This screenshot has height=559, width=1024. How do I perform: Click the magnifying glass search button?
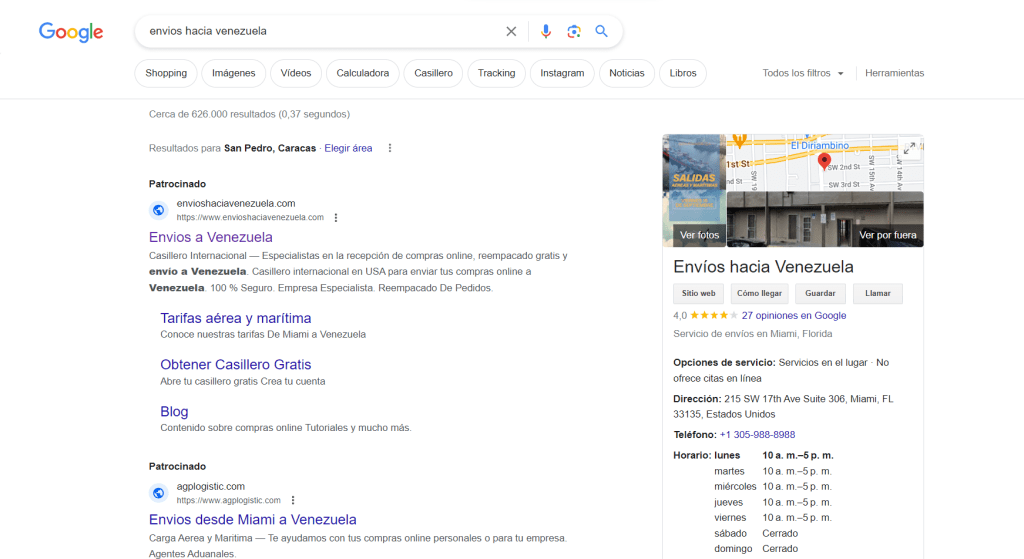point(601,31)
